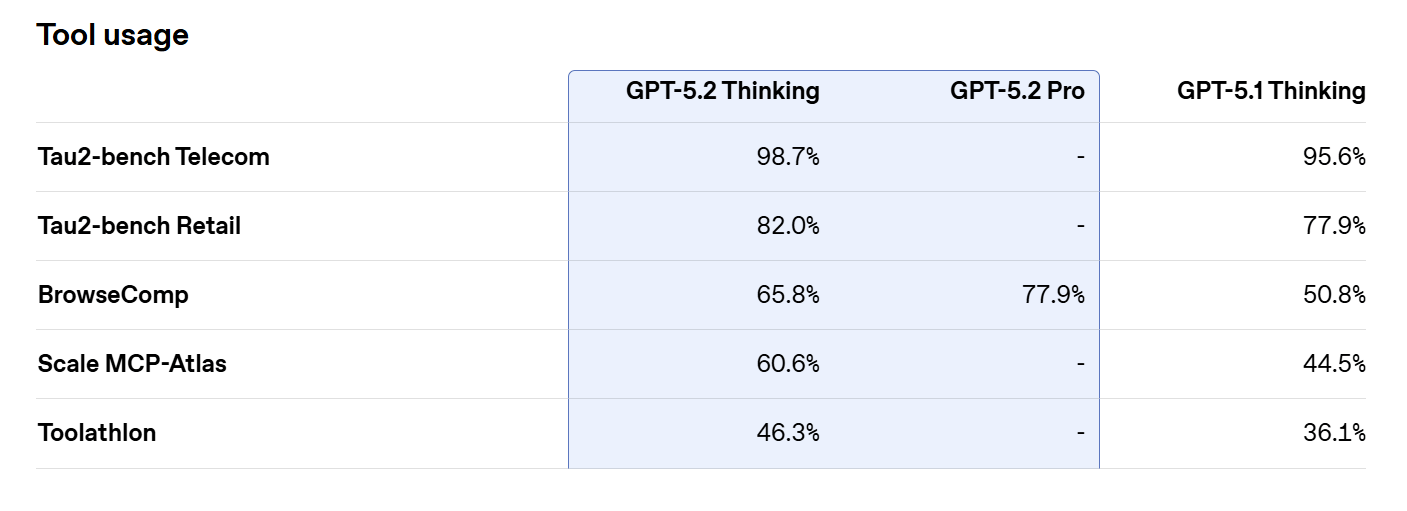
Task: Click the GPT-5.2 Pro BrowseComp score 77.9%
Action: tap(1055, 295)
